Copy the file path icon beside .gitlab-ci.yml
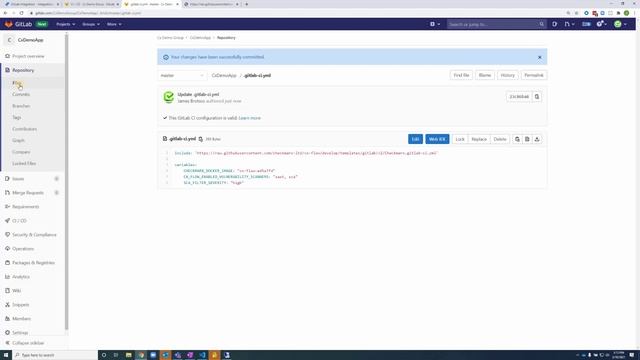The width and height of the screenshot is (640, 360). (200, 139)
